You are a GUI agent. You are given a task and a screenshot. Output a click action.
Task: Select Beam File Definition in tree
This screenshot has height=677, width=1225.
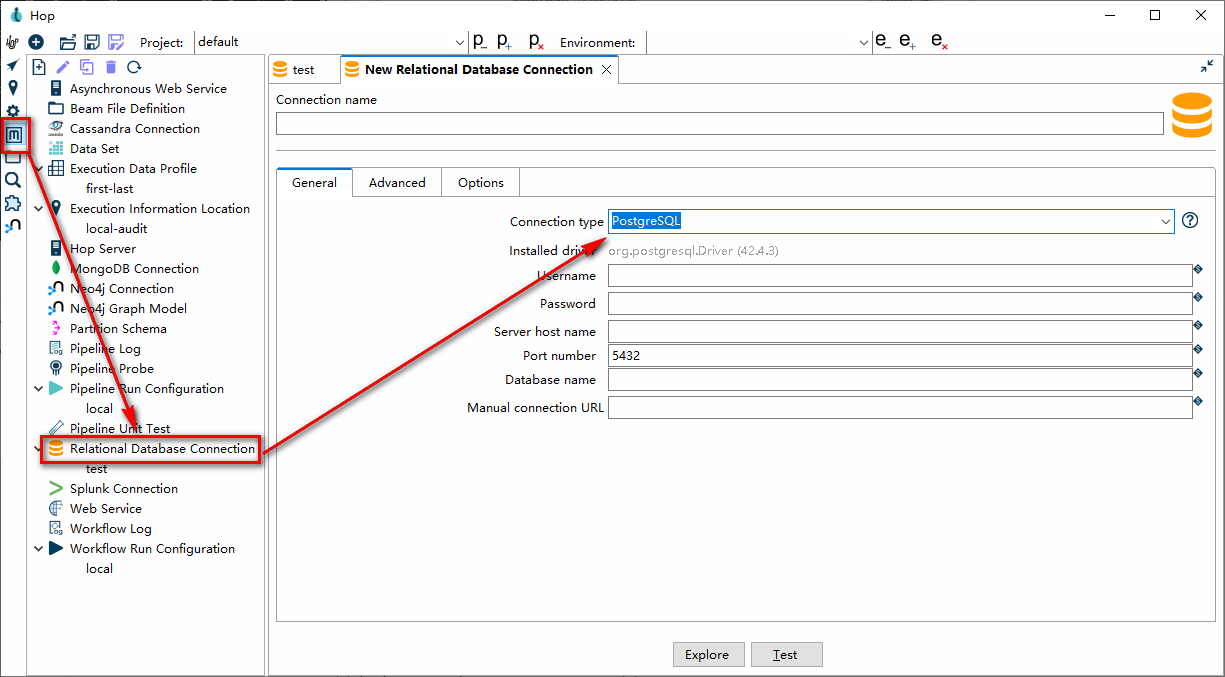click(127, 109)
